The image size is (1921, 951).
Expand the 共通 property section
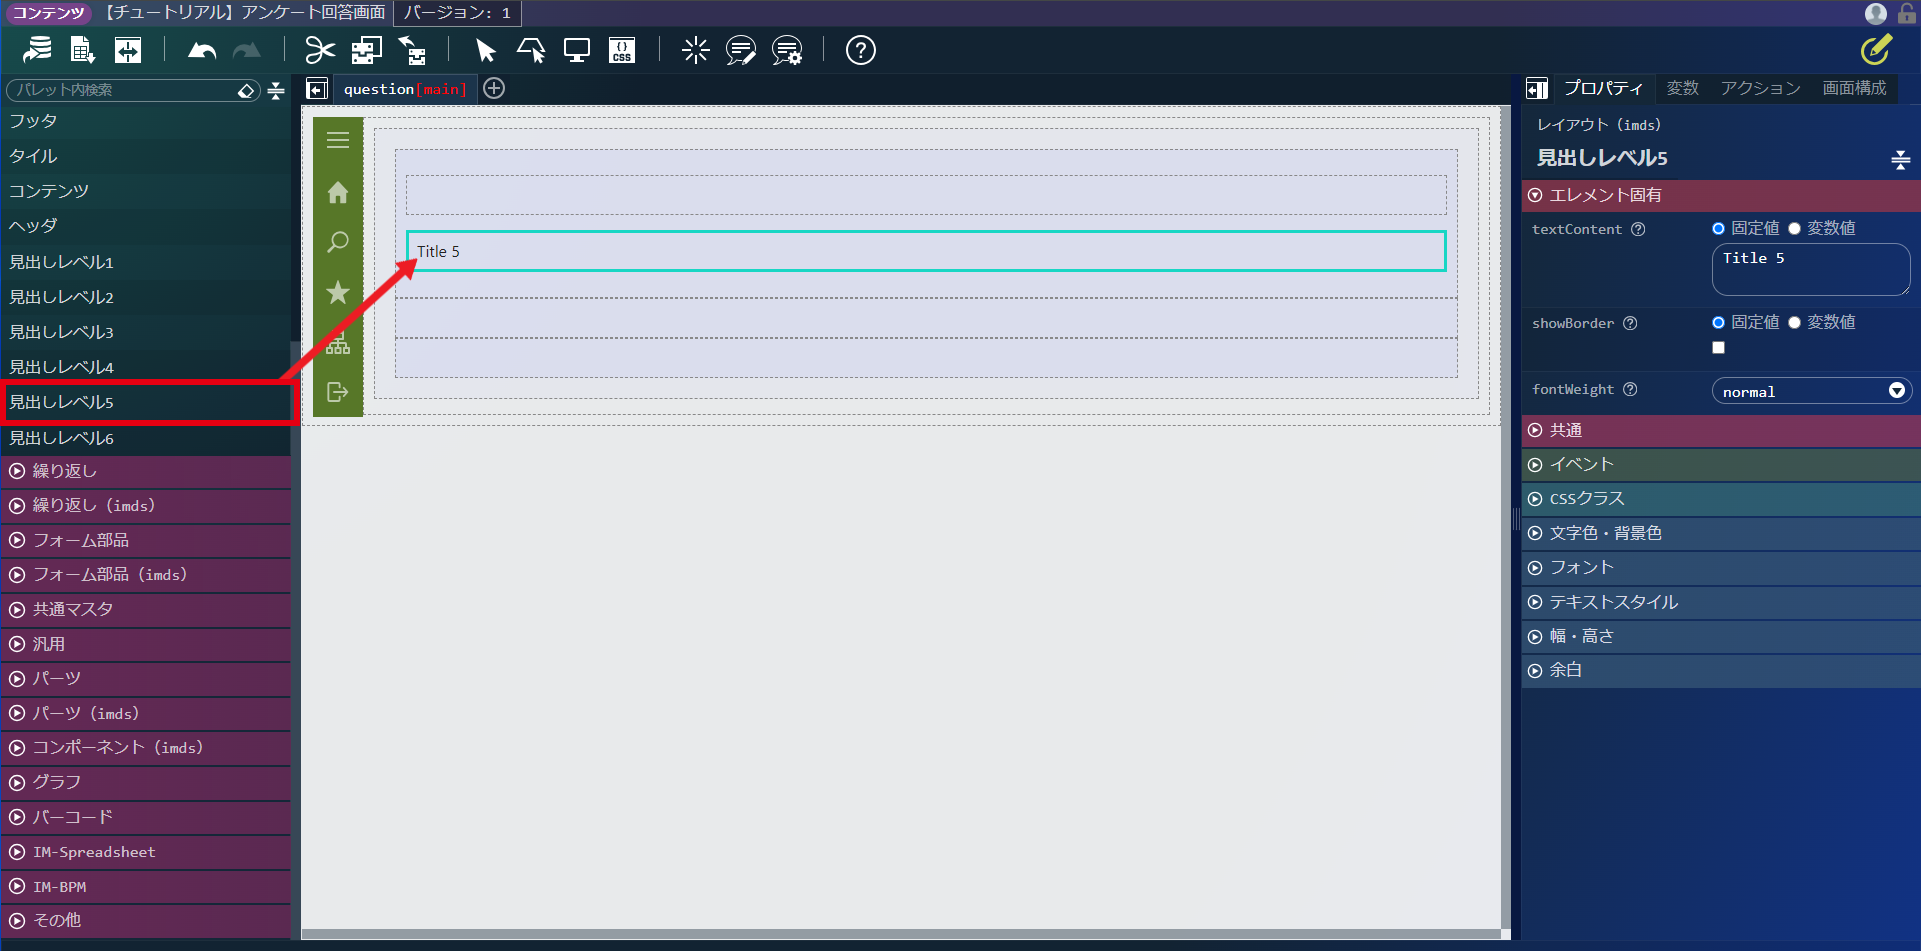click(x=1721, y=430)
